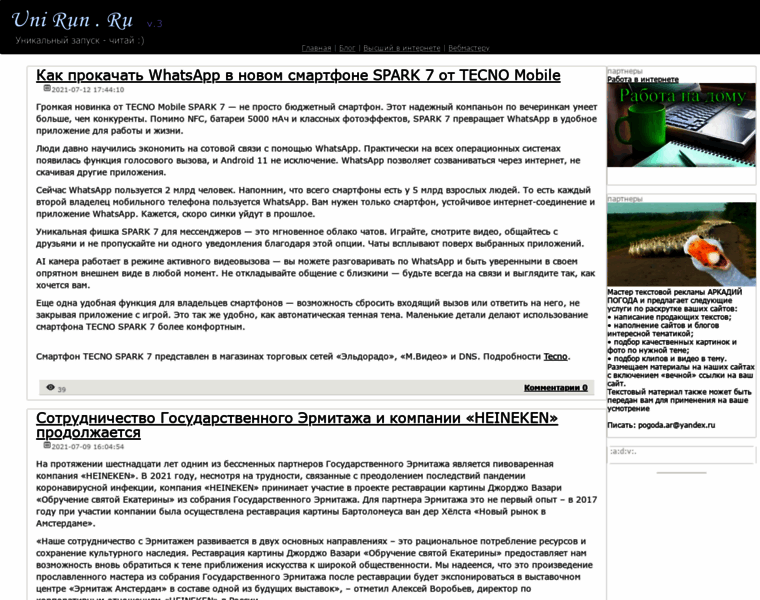This screenshot has height=600, width=760.
Task: Click the Uni Run . Ru site logo
Action: (x=72, y=20)
